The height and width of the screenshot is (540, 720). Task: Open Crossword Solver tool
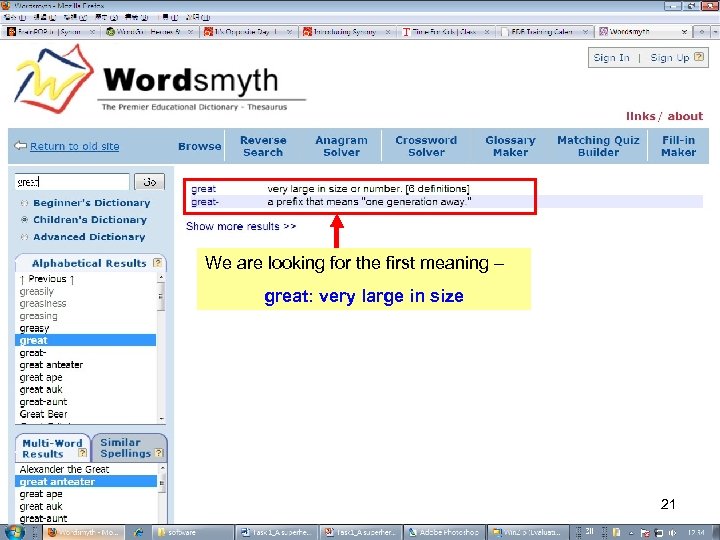tap(426, 146)
